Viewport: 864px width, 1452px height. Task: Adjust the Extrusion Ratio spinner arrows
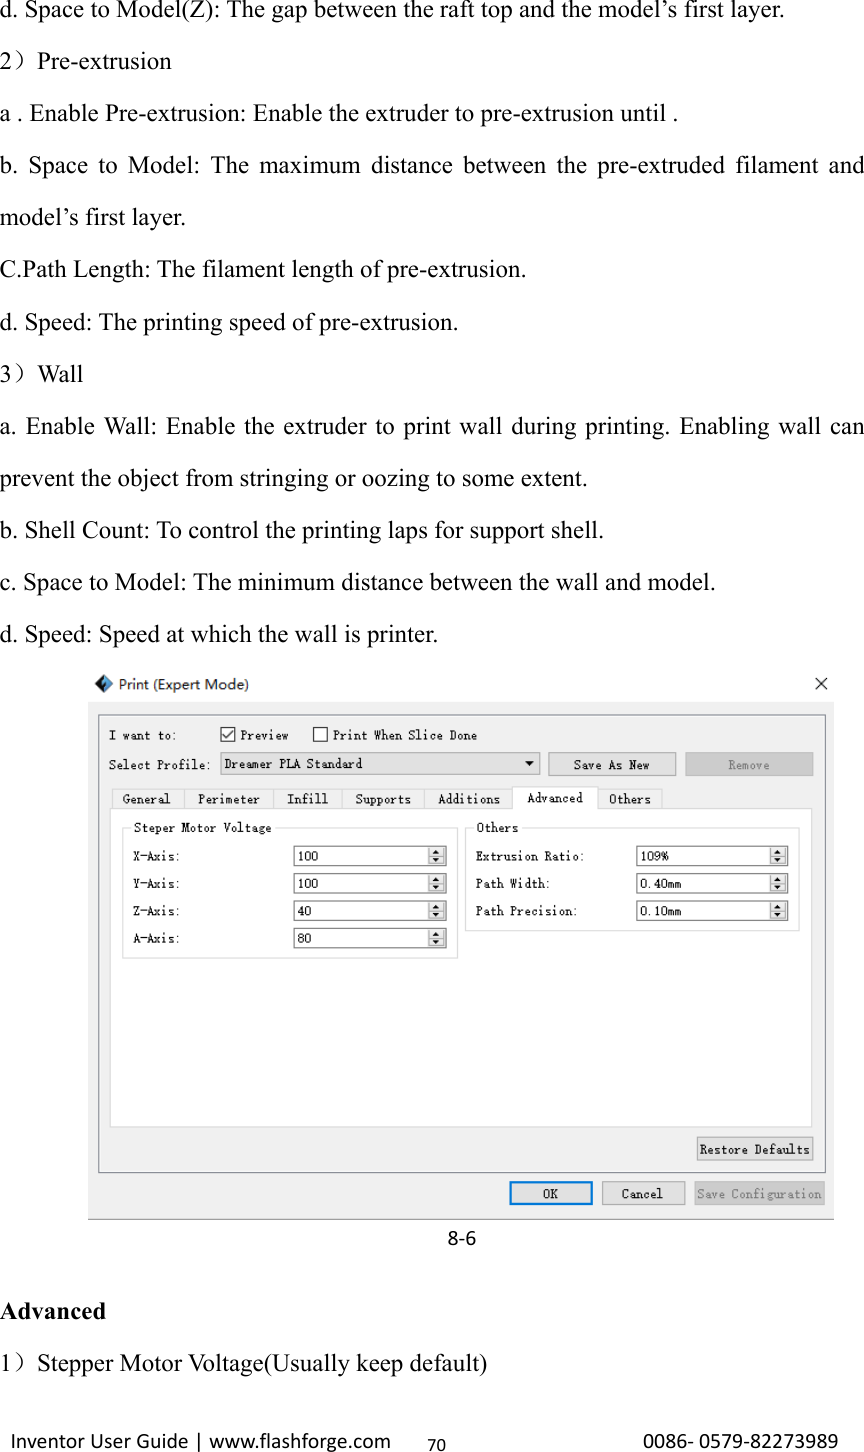point(778,856)
